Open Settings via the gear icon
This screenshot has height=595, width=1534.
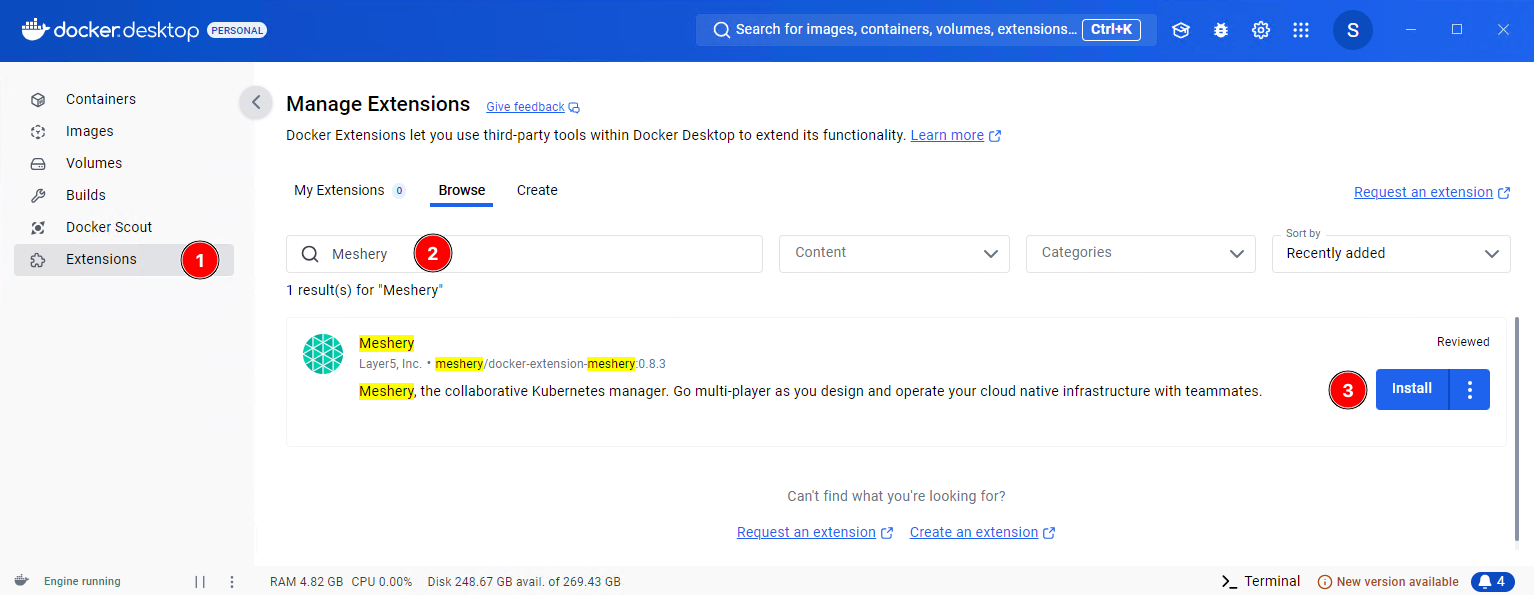[x=1261, y=30]
